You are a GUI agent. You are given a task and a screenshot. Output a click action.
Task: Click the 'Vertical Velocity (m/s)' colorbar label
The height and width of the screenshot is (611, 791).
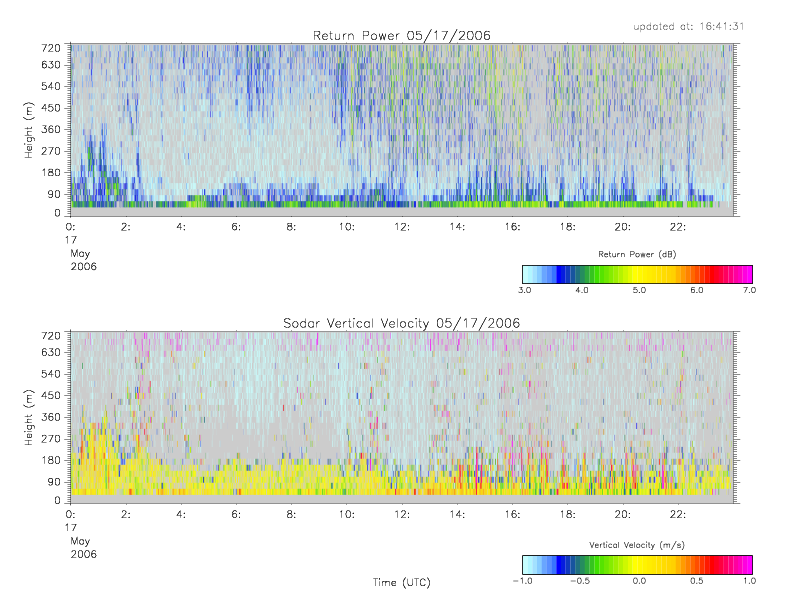(x=637, y=545)
